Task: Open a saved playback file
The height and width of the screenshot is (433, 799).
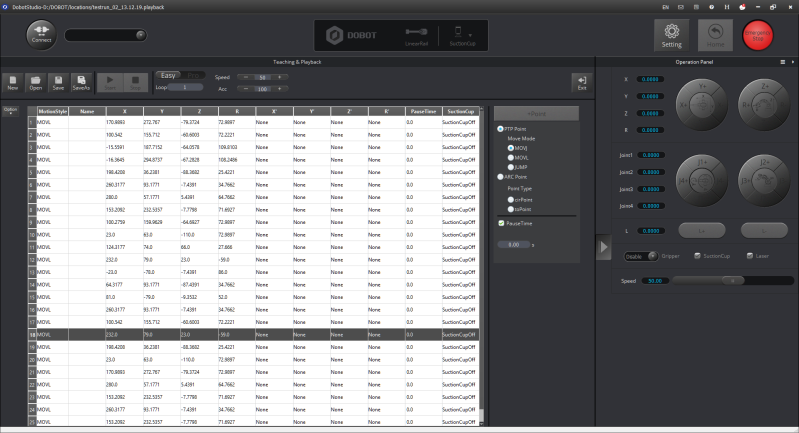Action: tap(35, 82)
